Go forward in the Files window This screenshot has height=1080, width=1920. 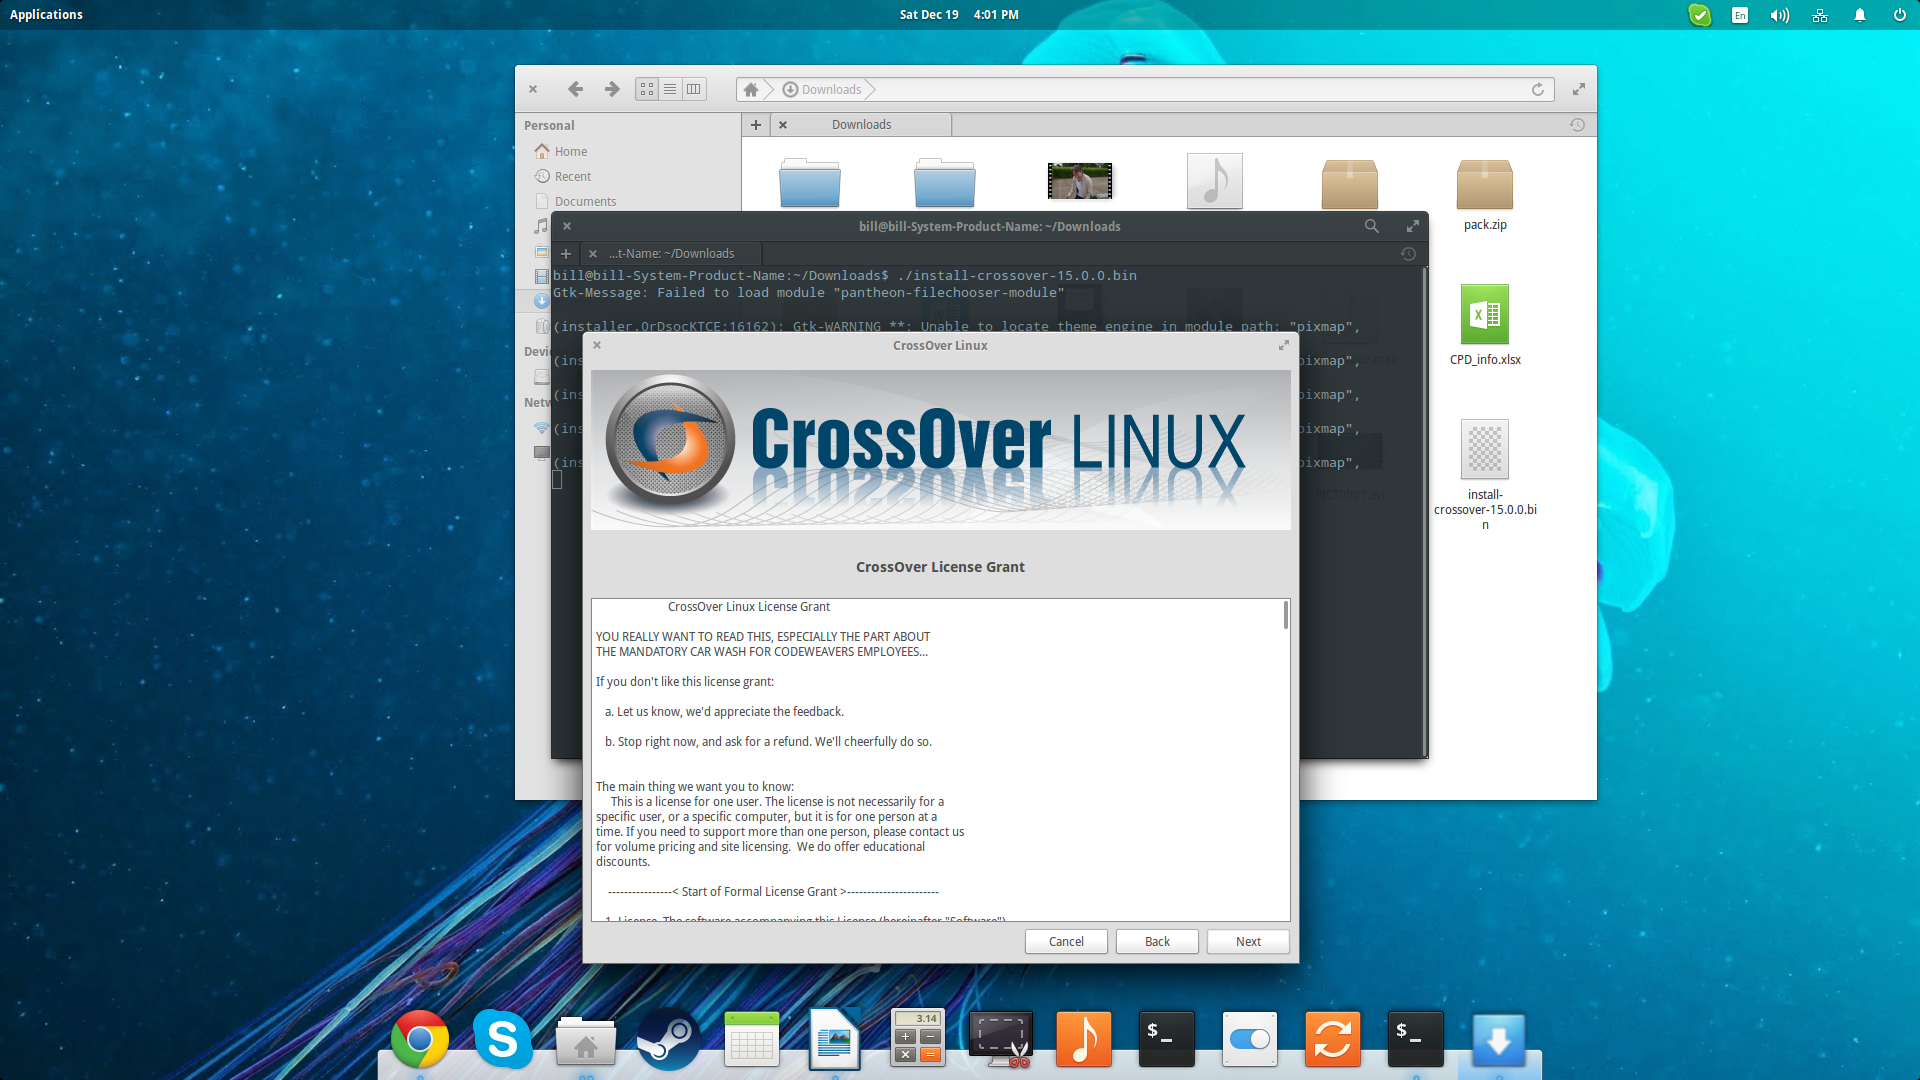click(x=612, y=89)
